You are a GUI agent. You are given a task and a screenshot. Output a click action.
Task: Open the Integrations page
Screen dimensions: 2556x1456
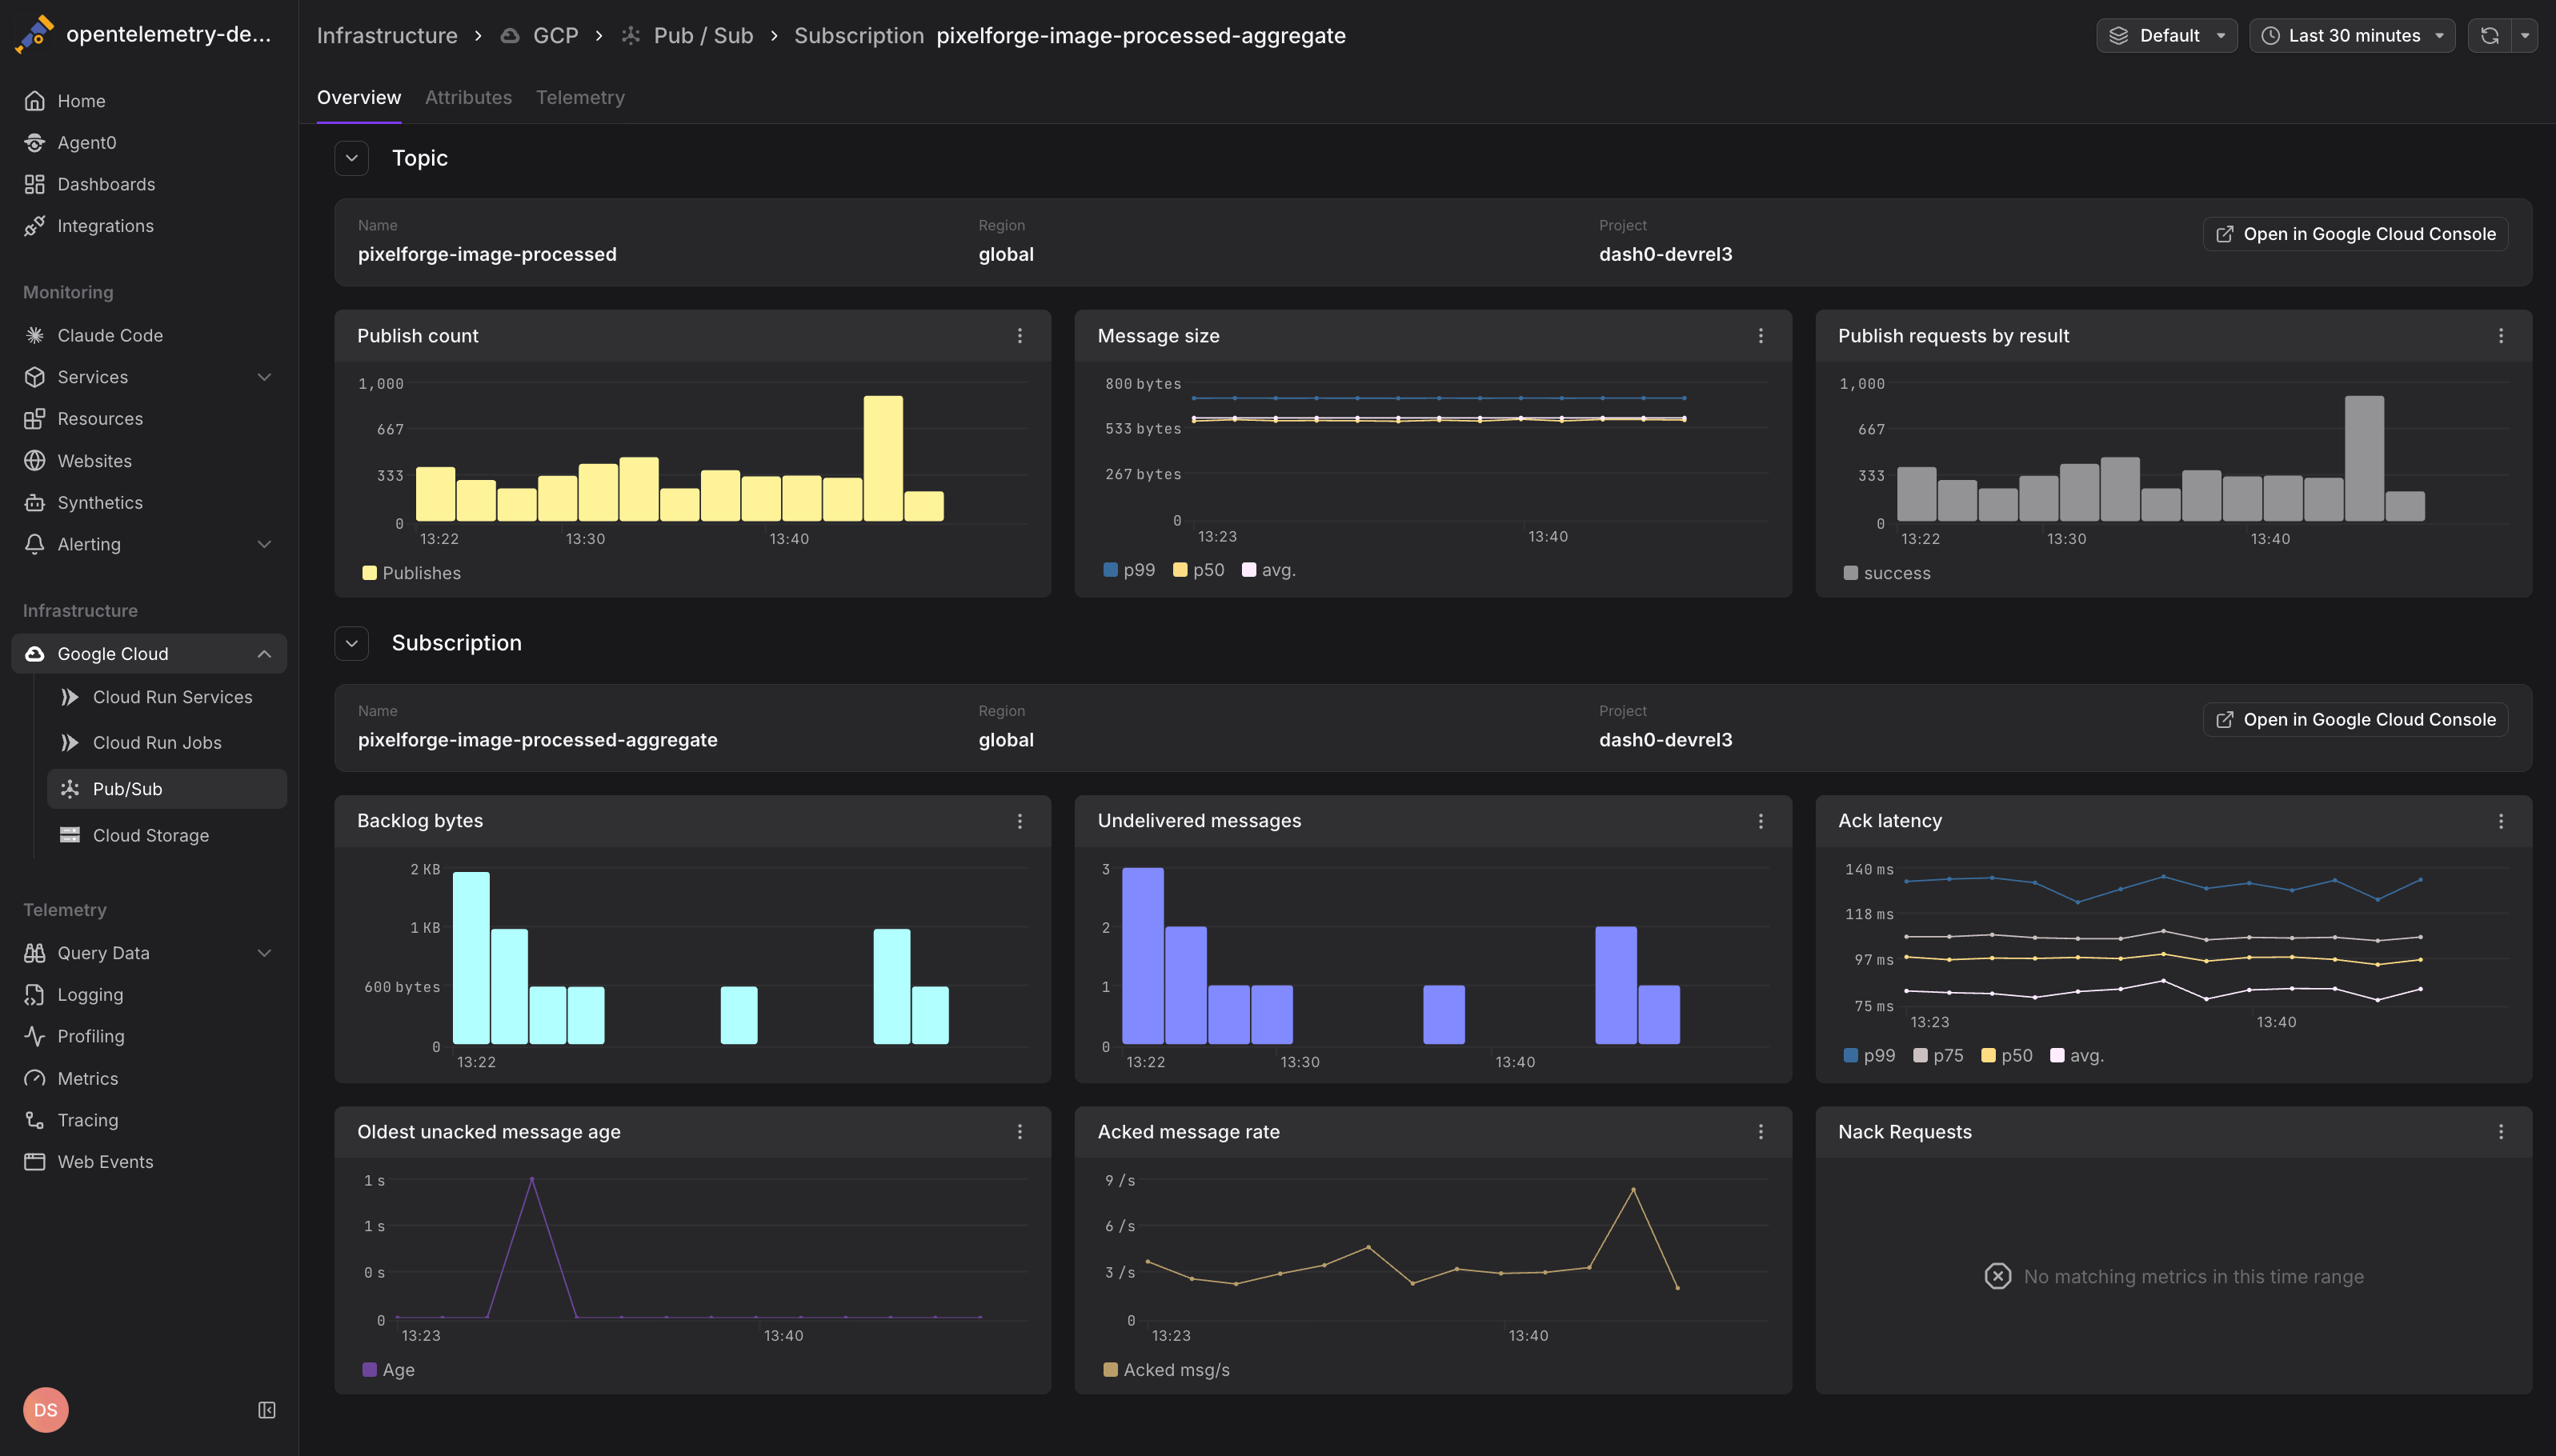coord(149,226)
